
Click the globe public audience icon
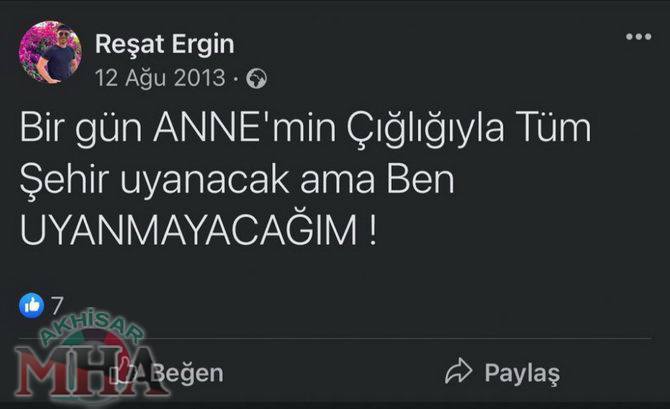pos(256,79)
